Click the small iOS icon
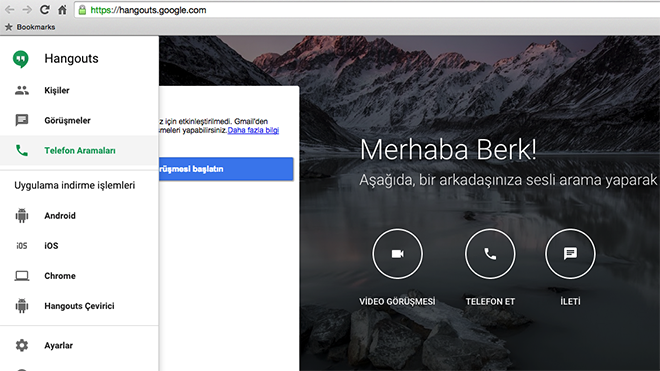 point(22,246)
